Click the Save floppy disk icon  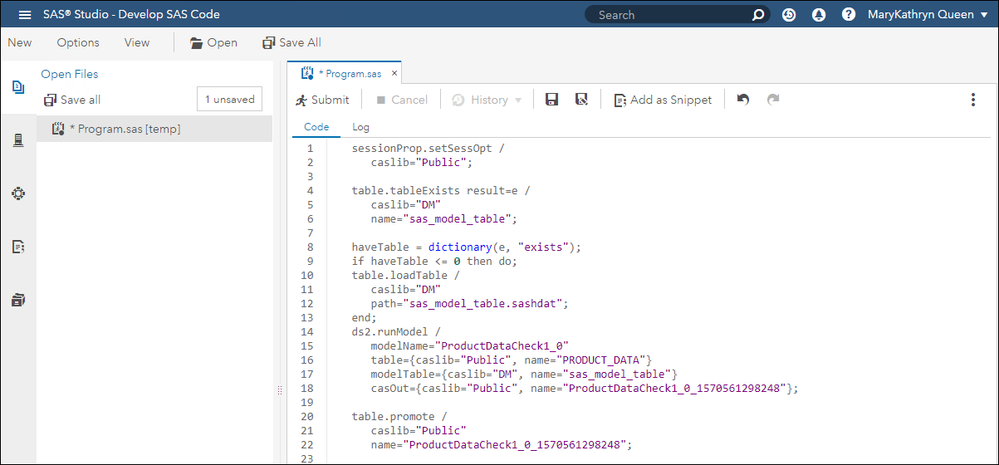coord(552,99)
